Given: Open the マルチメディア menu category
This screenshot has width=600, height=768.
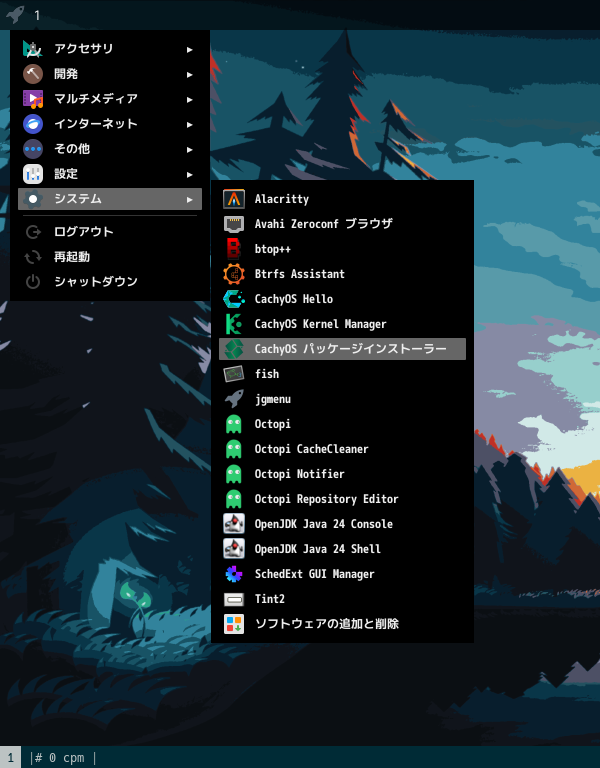Looking at the screenshot, I should (x=110, y=99).
